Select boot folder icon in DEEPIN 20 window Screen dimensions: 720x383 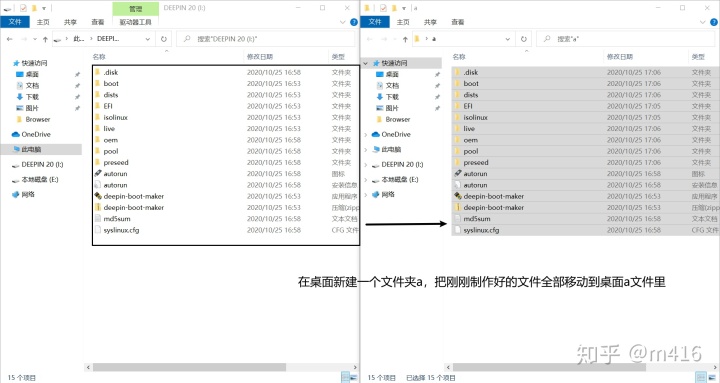click(97, 83)
